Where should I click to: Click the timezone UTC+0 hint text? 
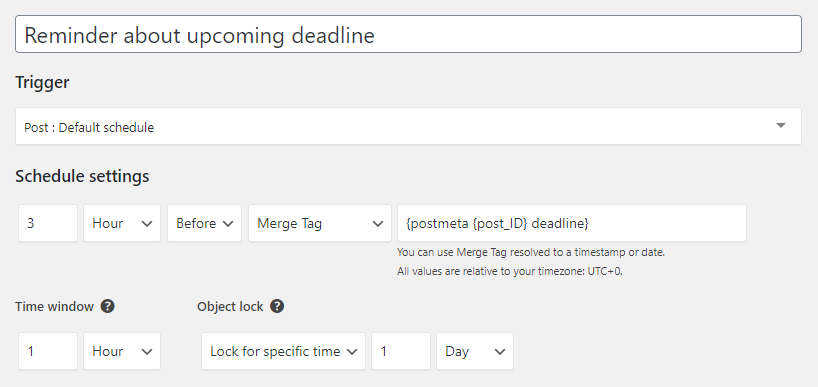510,271
